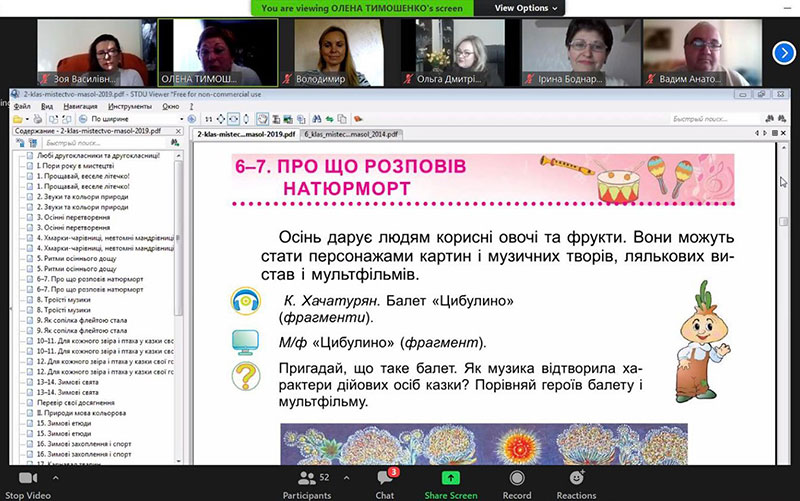Select the image selection tool

coord(288,119)
